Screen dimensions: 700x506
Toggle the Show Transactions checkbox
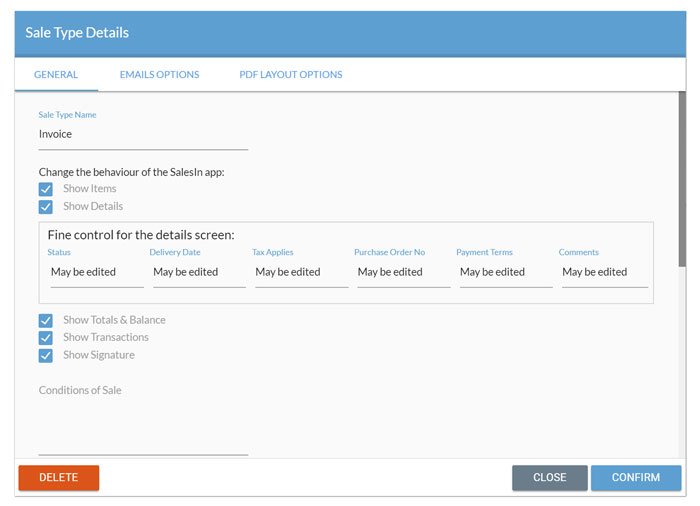pos(46,338)
